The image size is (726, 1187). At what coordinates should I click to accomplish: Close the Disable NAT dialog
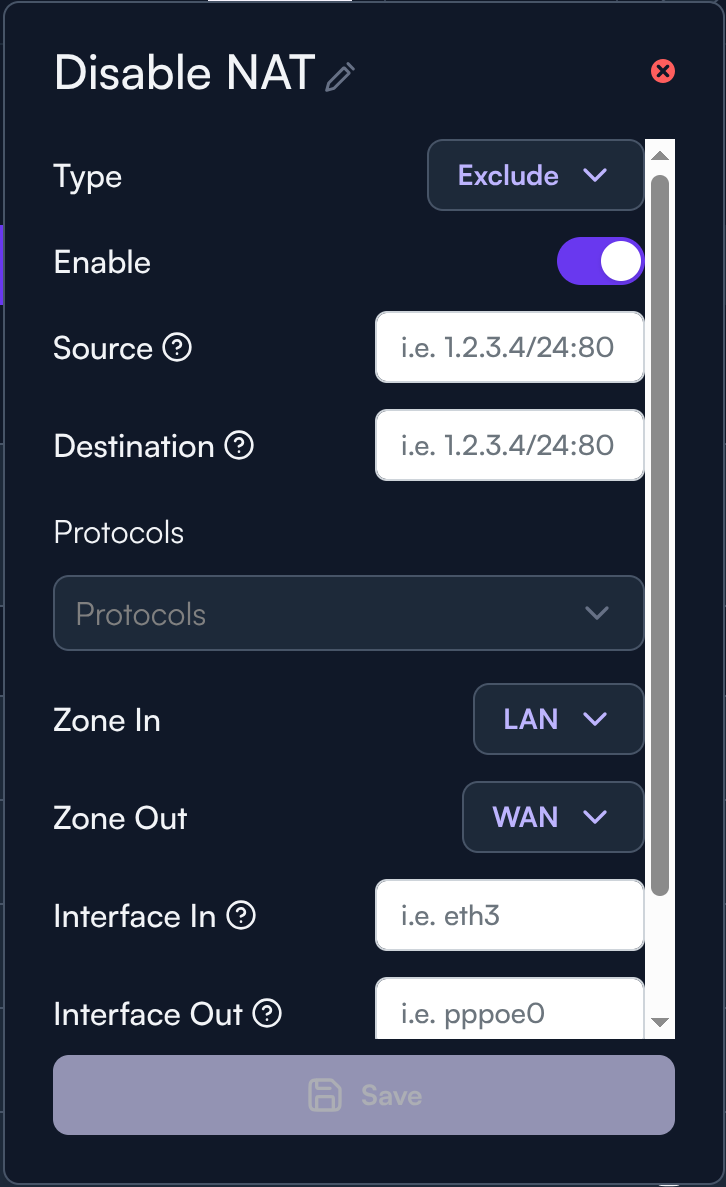(x=663, y=71)
